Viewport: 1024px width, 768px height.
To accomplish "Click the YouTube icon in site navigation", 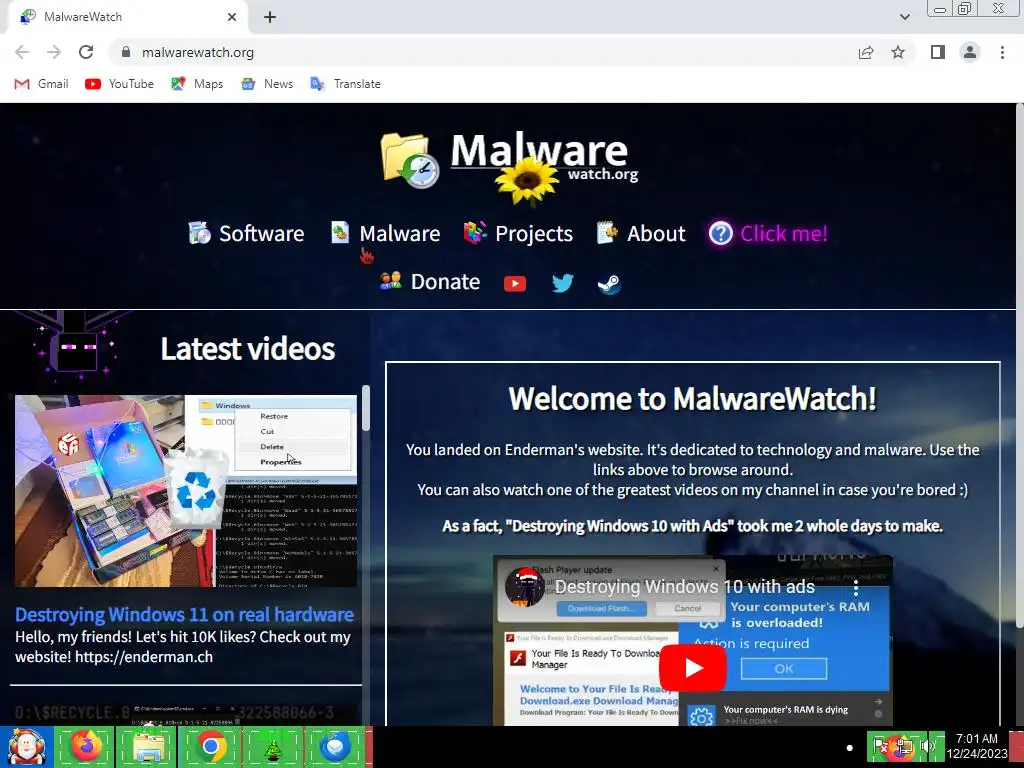I will click(515, 283).
